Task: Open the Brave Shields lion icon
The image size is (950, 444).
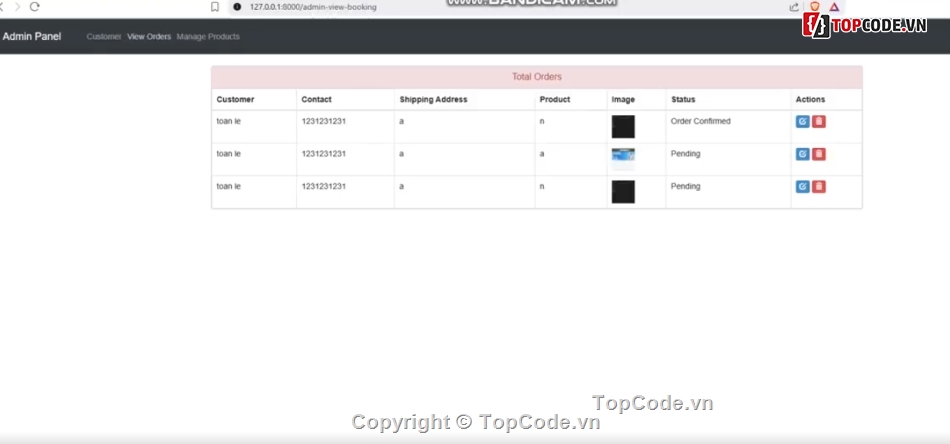Action: pyautogui.click(x=814, y=7)
